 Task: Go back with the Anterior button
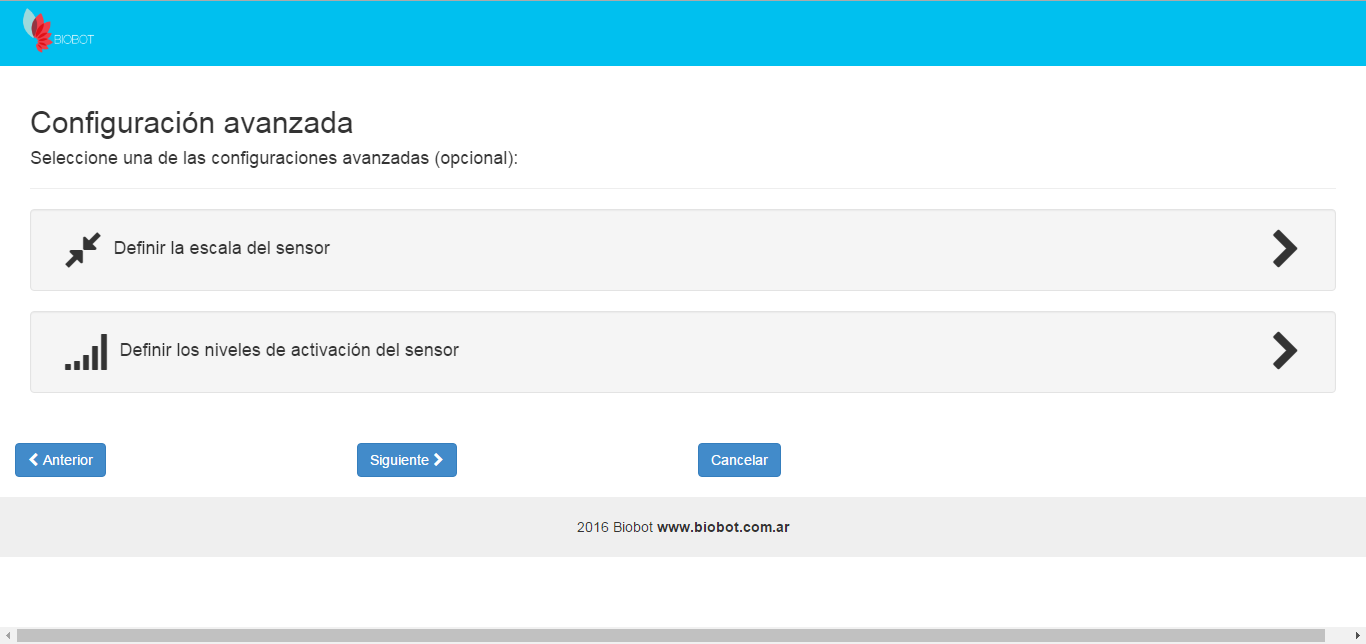point(60,460)
